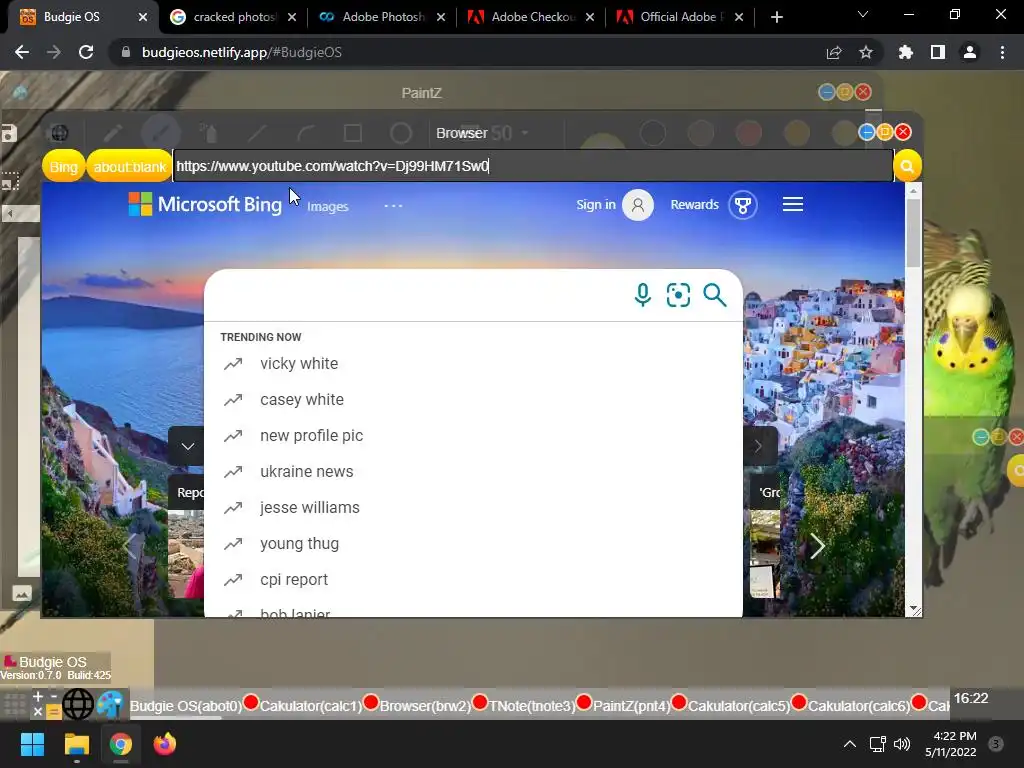Launch the paint palette icon in Budgie taskbar
Image resolution: width=1024 pixels, height=768 pixels.
110,705
